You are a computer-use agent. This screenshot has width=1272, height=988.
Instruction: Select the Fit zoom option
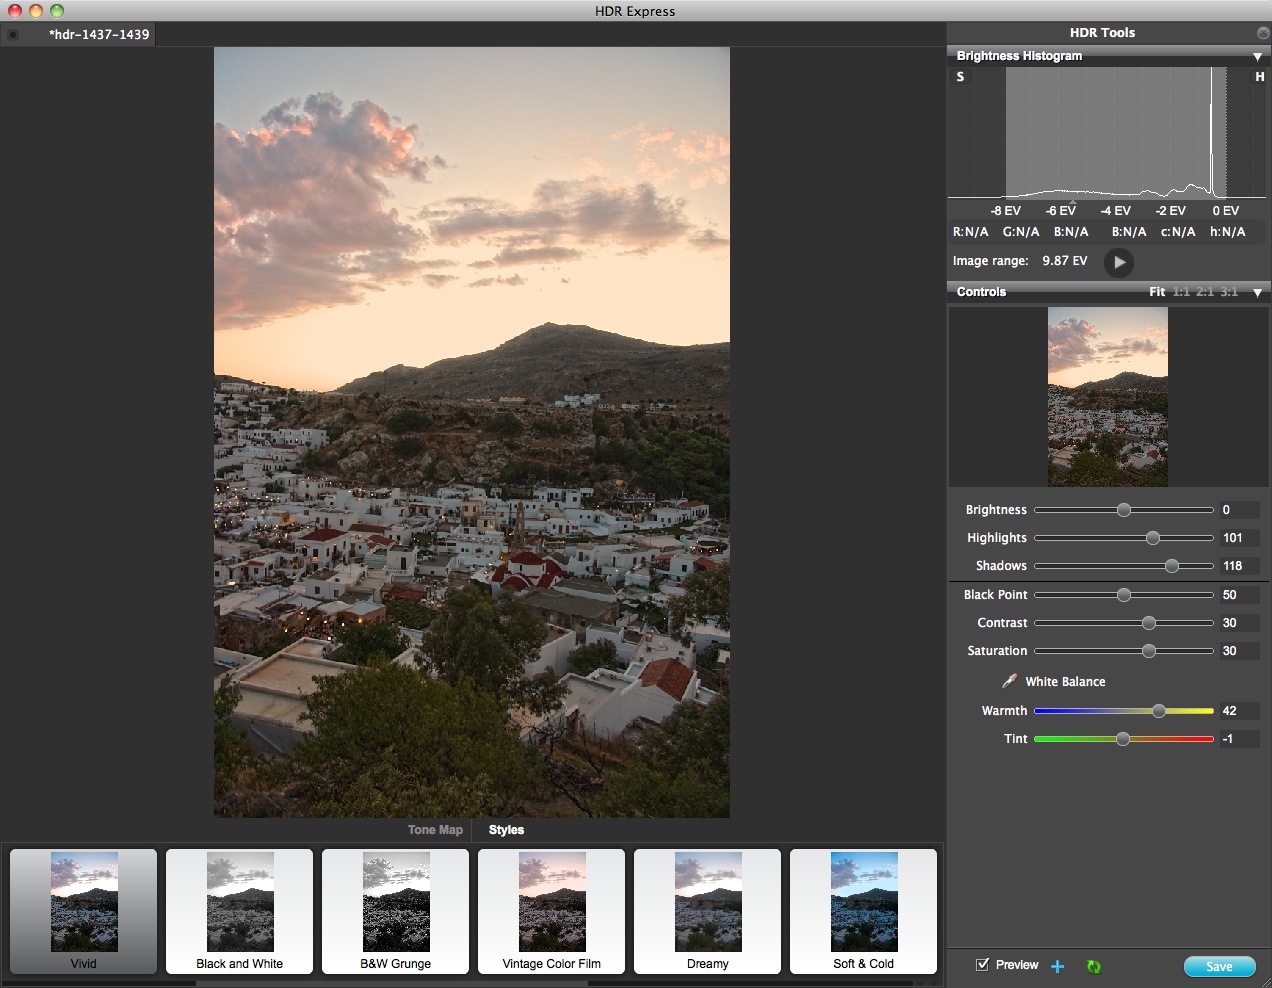coord(1156,291)
